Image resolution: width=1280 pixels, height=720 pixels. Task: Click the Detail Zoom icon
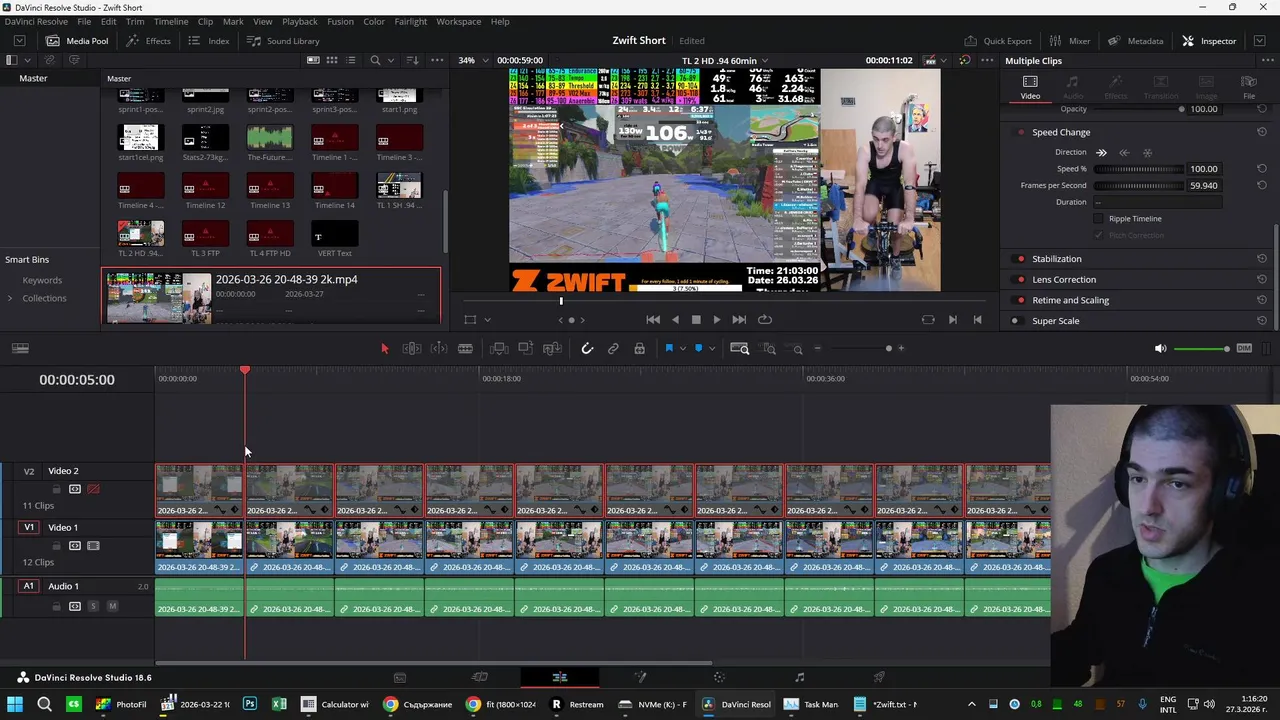pyautogui.click(x=769, y=348)
